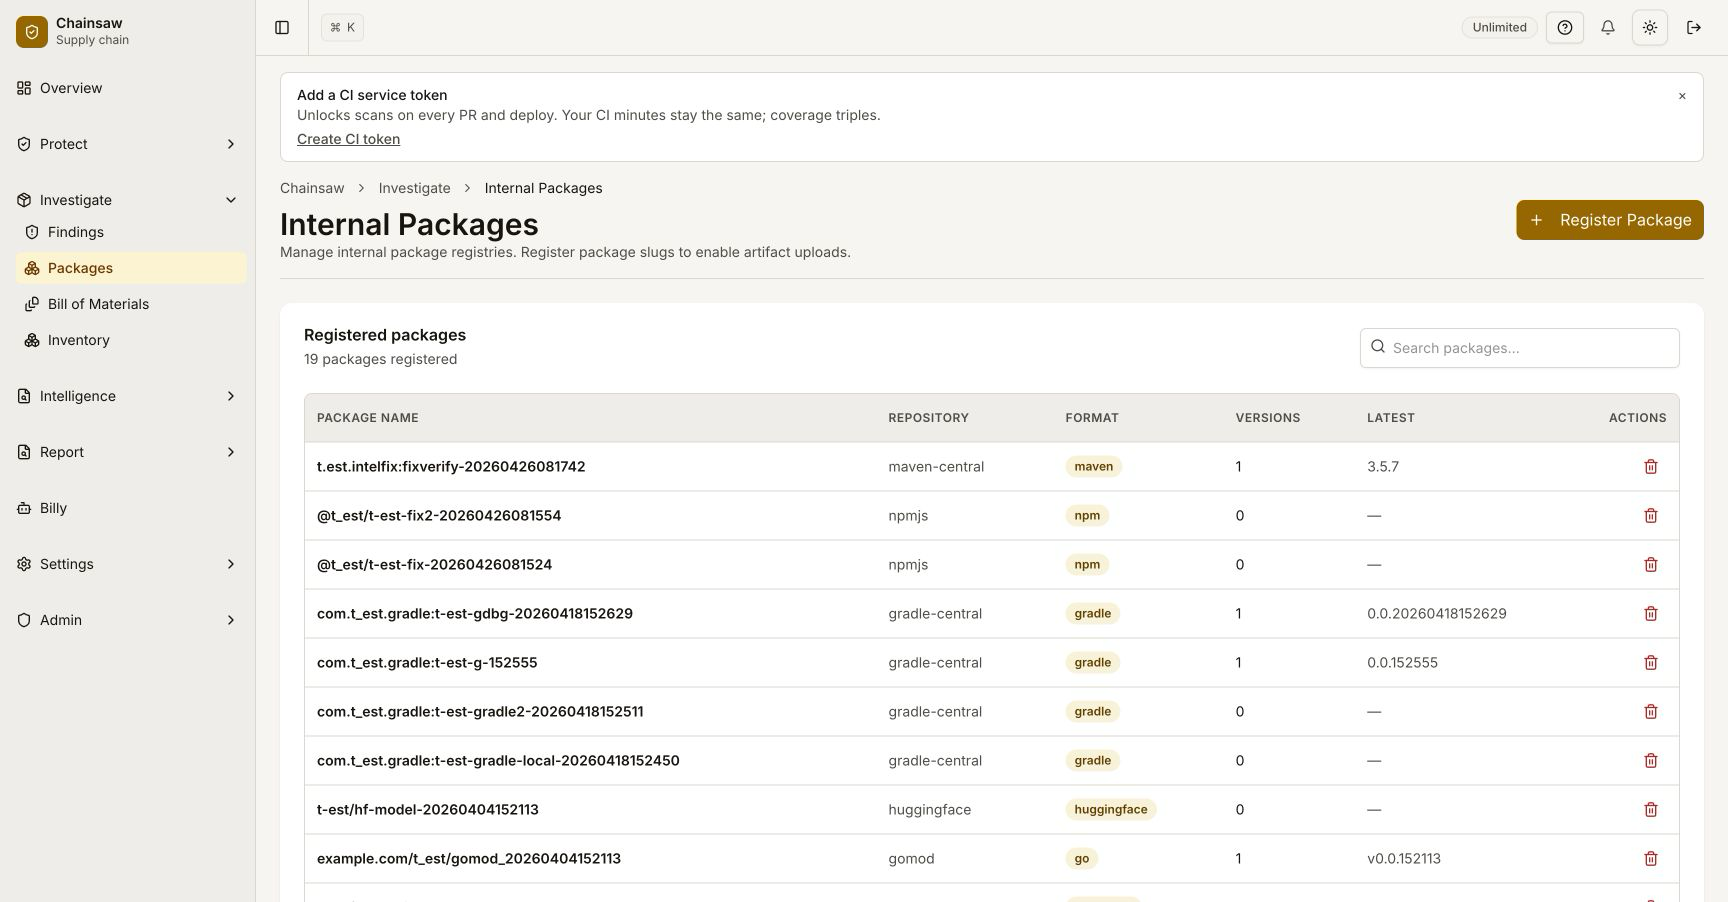Screen dimensions: 1728x902
Task: Delete the t-est-gradle-local-20260418152450 package
Action: (x=1651, y=761)
